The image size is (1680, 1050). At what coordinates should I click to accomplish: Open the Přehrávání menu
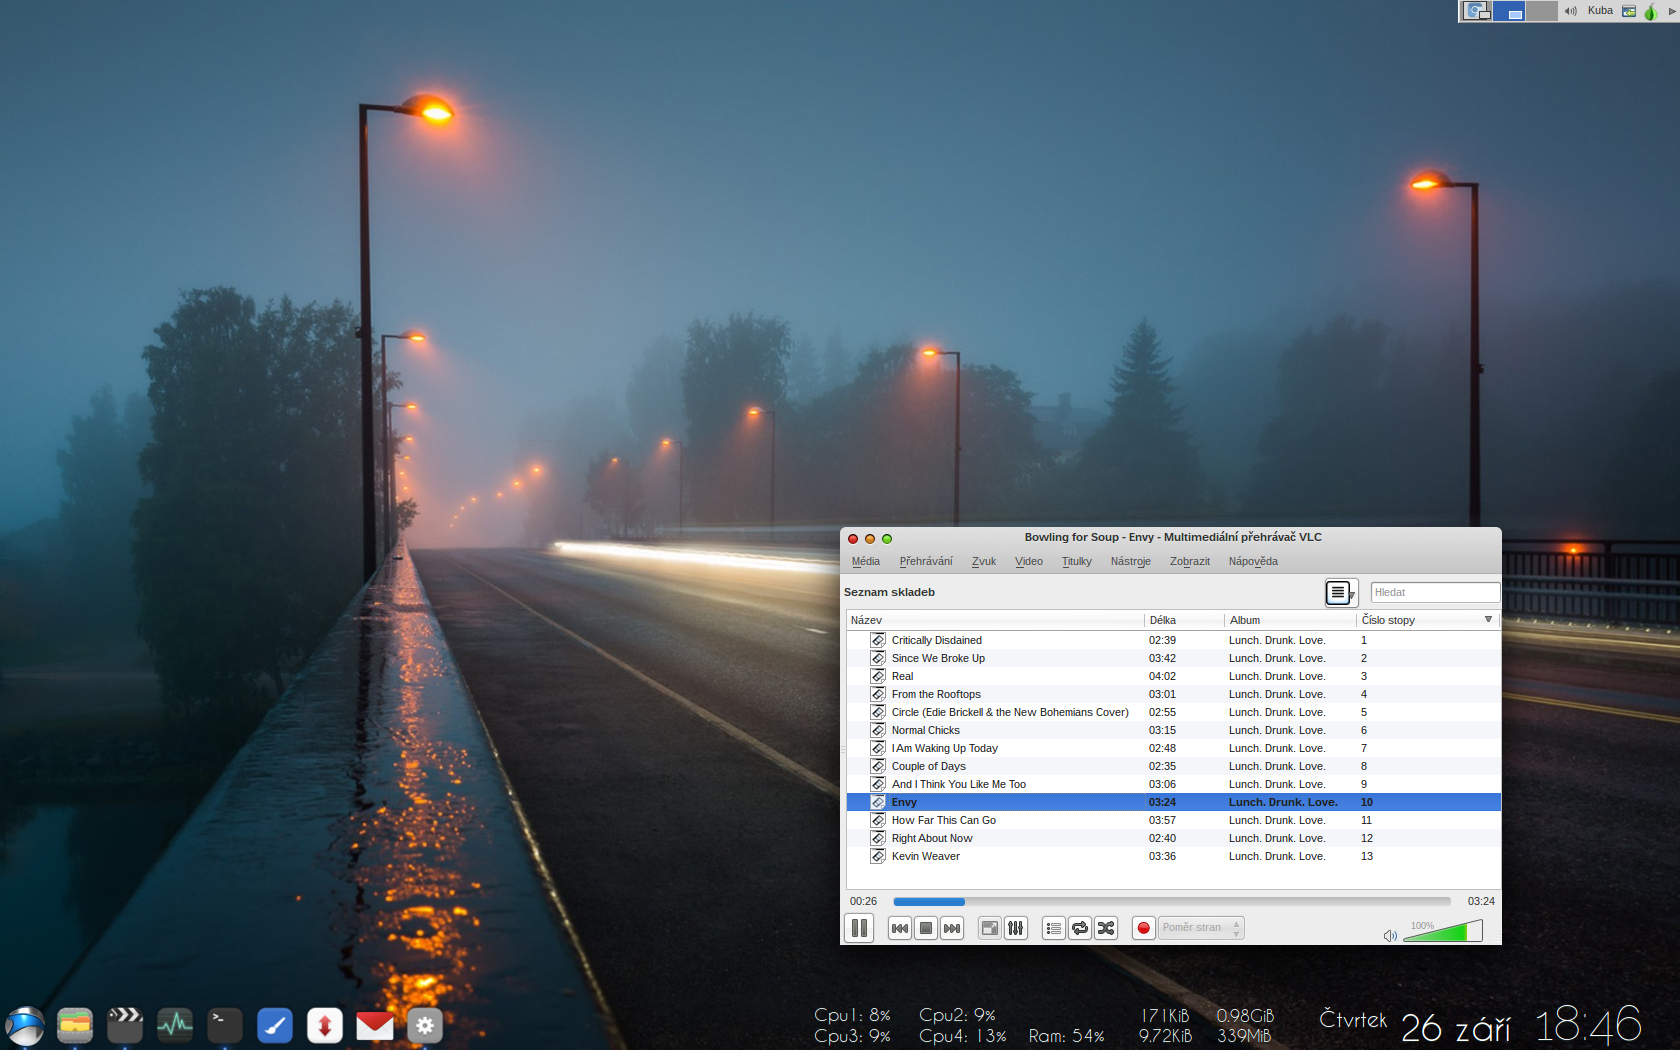(925, 562)
